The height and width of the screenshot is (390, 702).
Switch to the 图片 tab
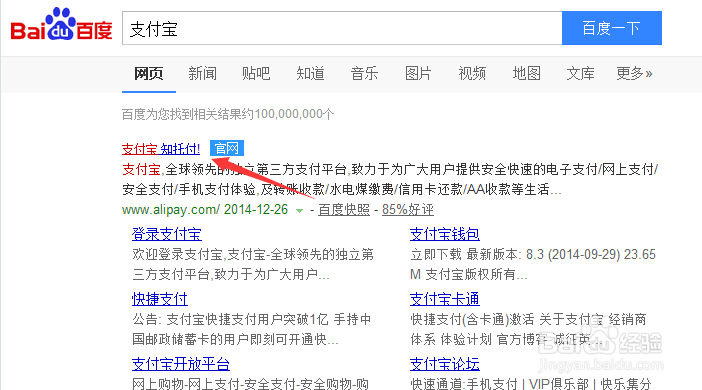(x=418, y=73)
